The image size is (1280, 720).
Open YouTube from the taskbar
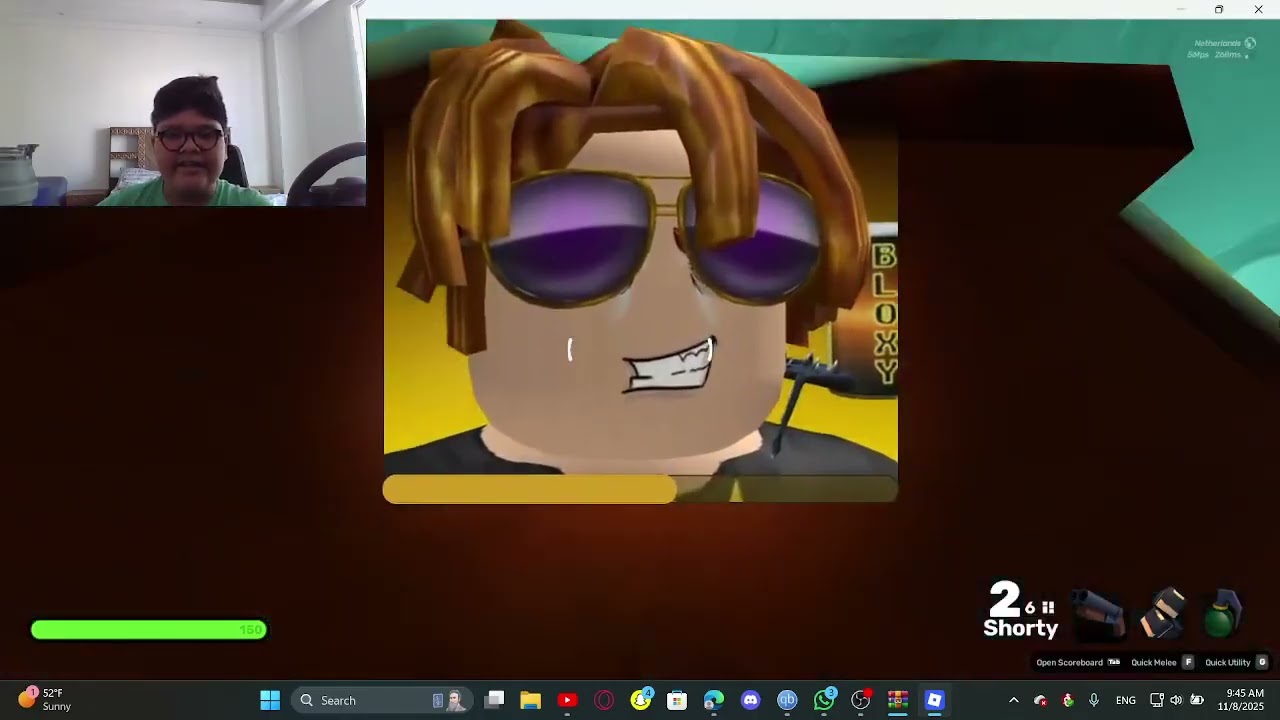pos(567,700)
